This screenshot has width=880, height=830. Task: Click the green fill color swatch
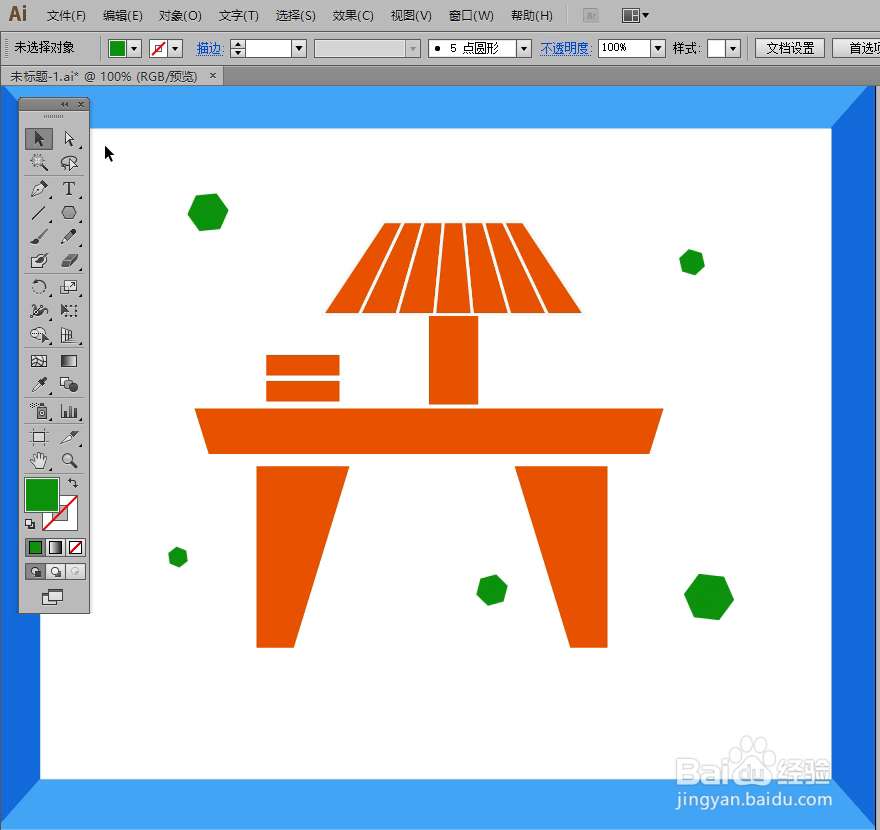click(42, 495)
